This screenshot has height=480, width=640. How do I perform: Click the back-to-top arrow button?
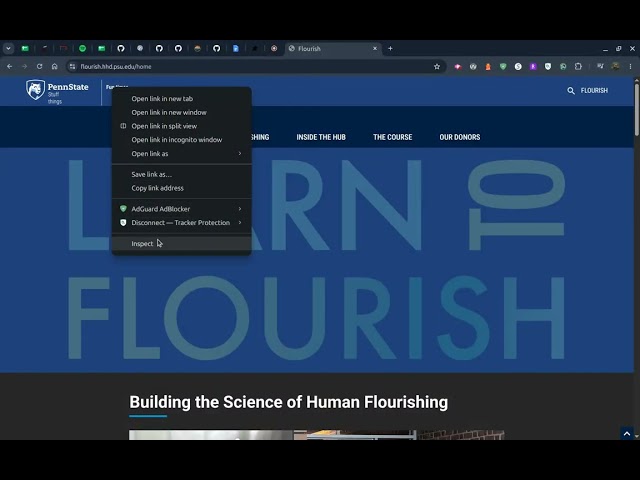(x=627, y=433)
